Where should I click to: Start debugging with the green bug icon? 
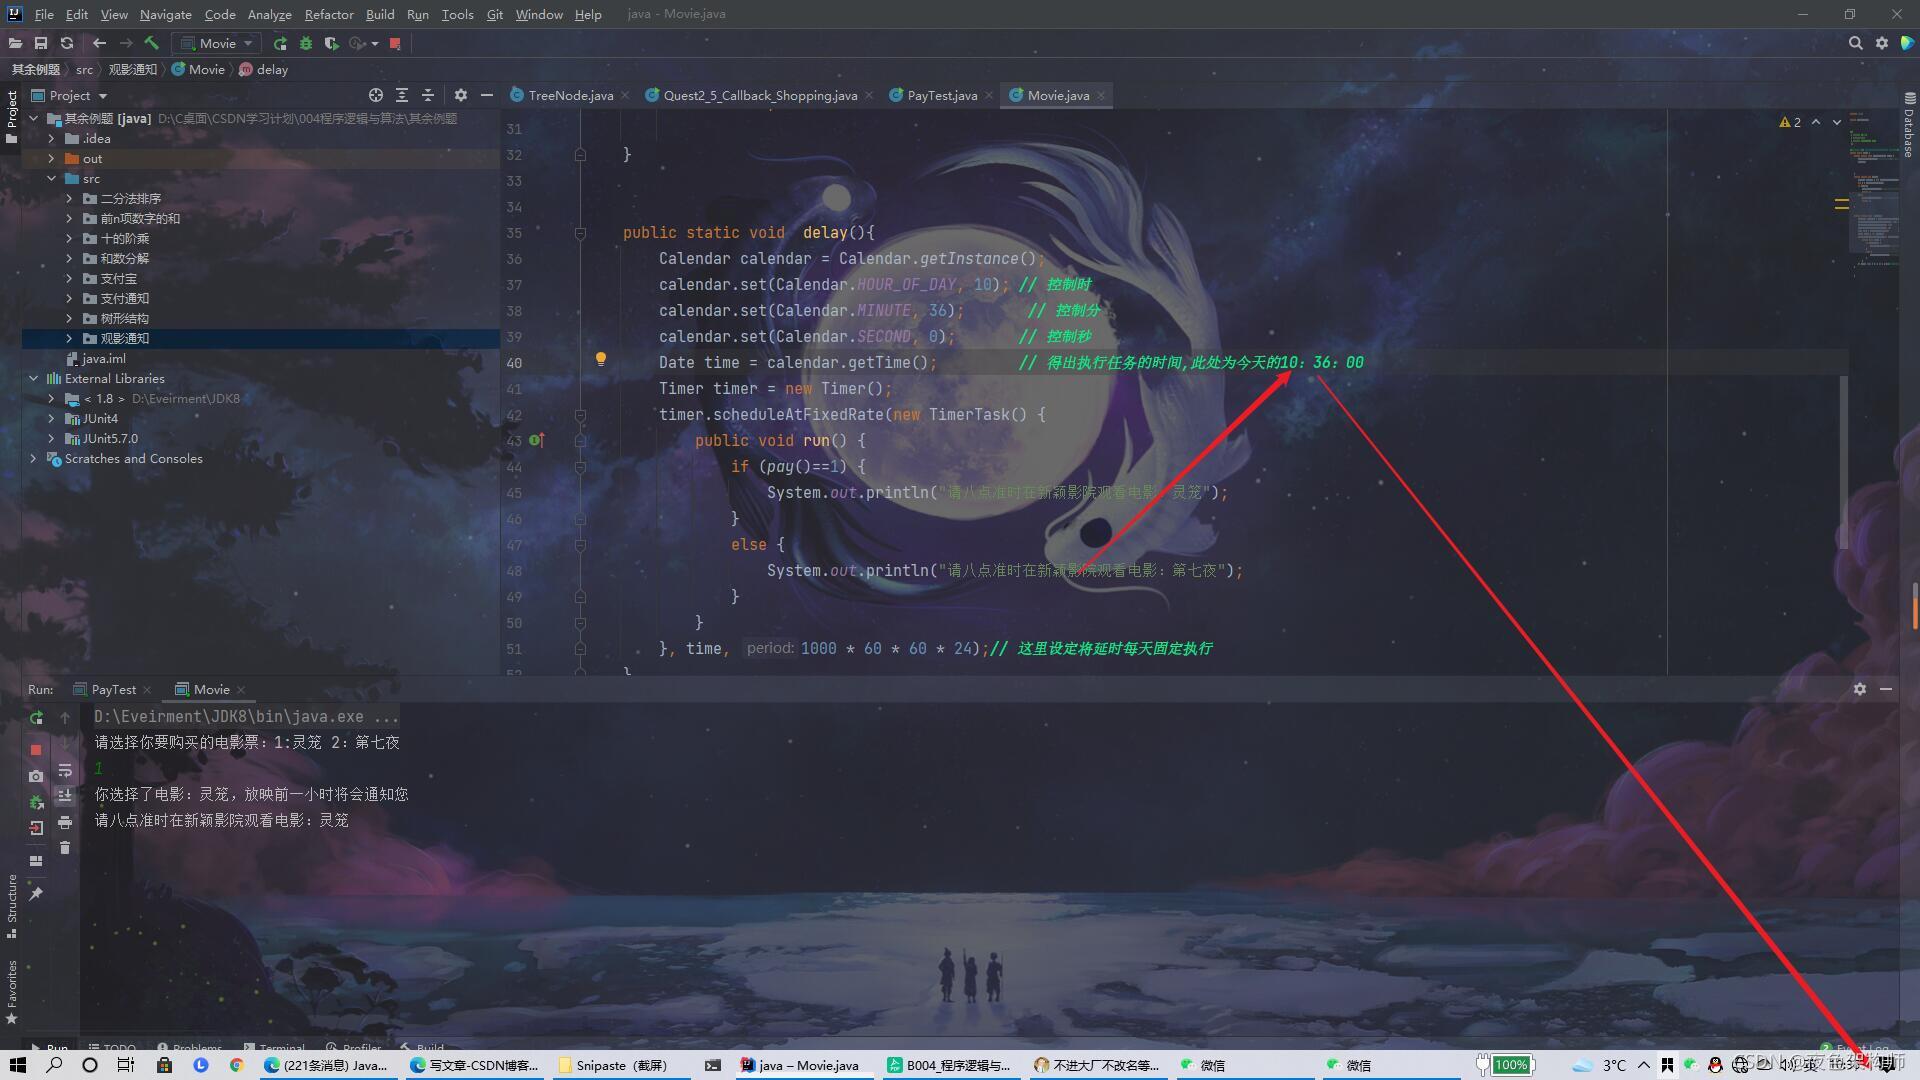click(306, 43)
